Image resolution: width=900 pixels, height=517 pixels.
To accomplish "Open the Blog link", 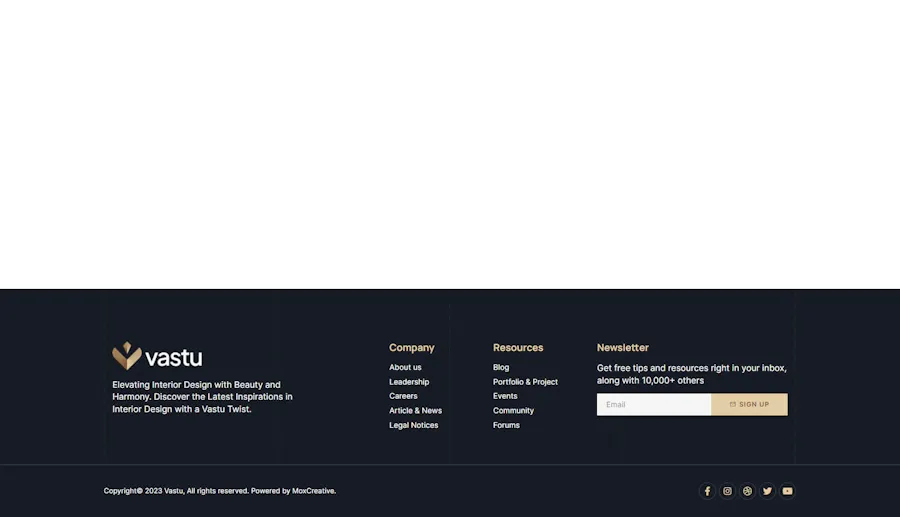I will (501, 367).
